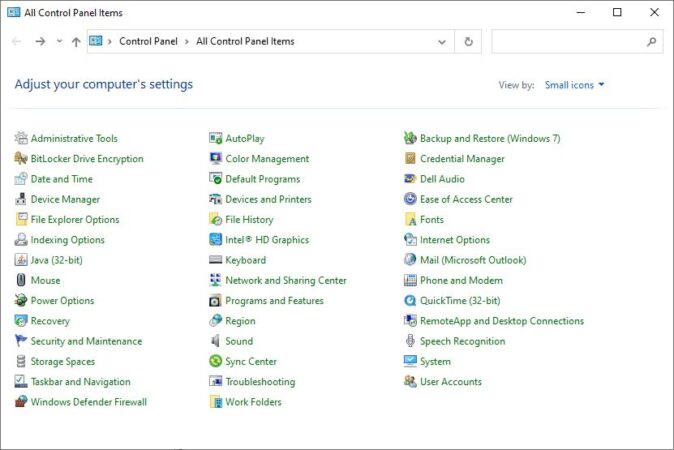The height and width of the screenshot is (450, 674).
Task: Open the address bar history dropdown
Action: (442, 42)
